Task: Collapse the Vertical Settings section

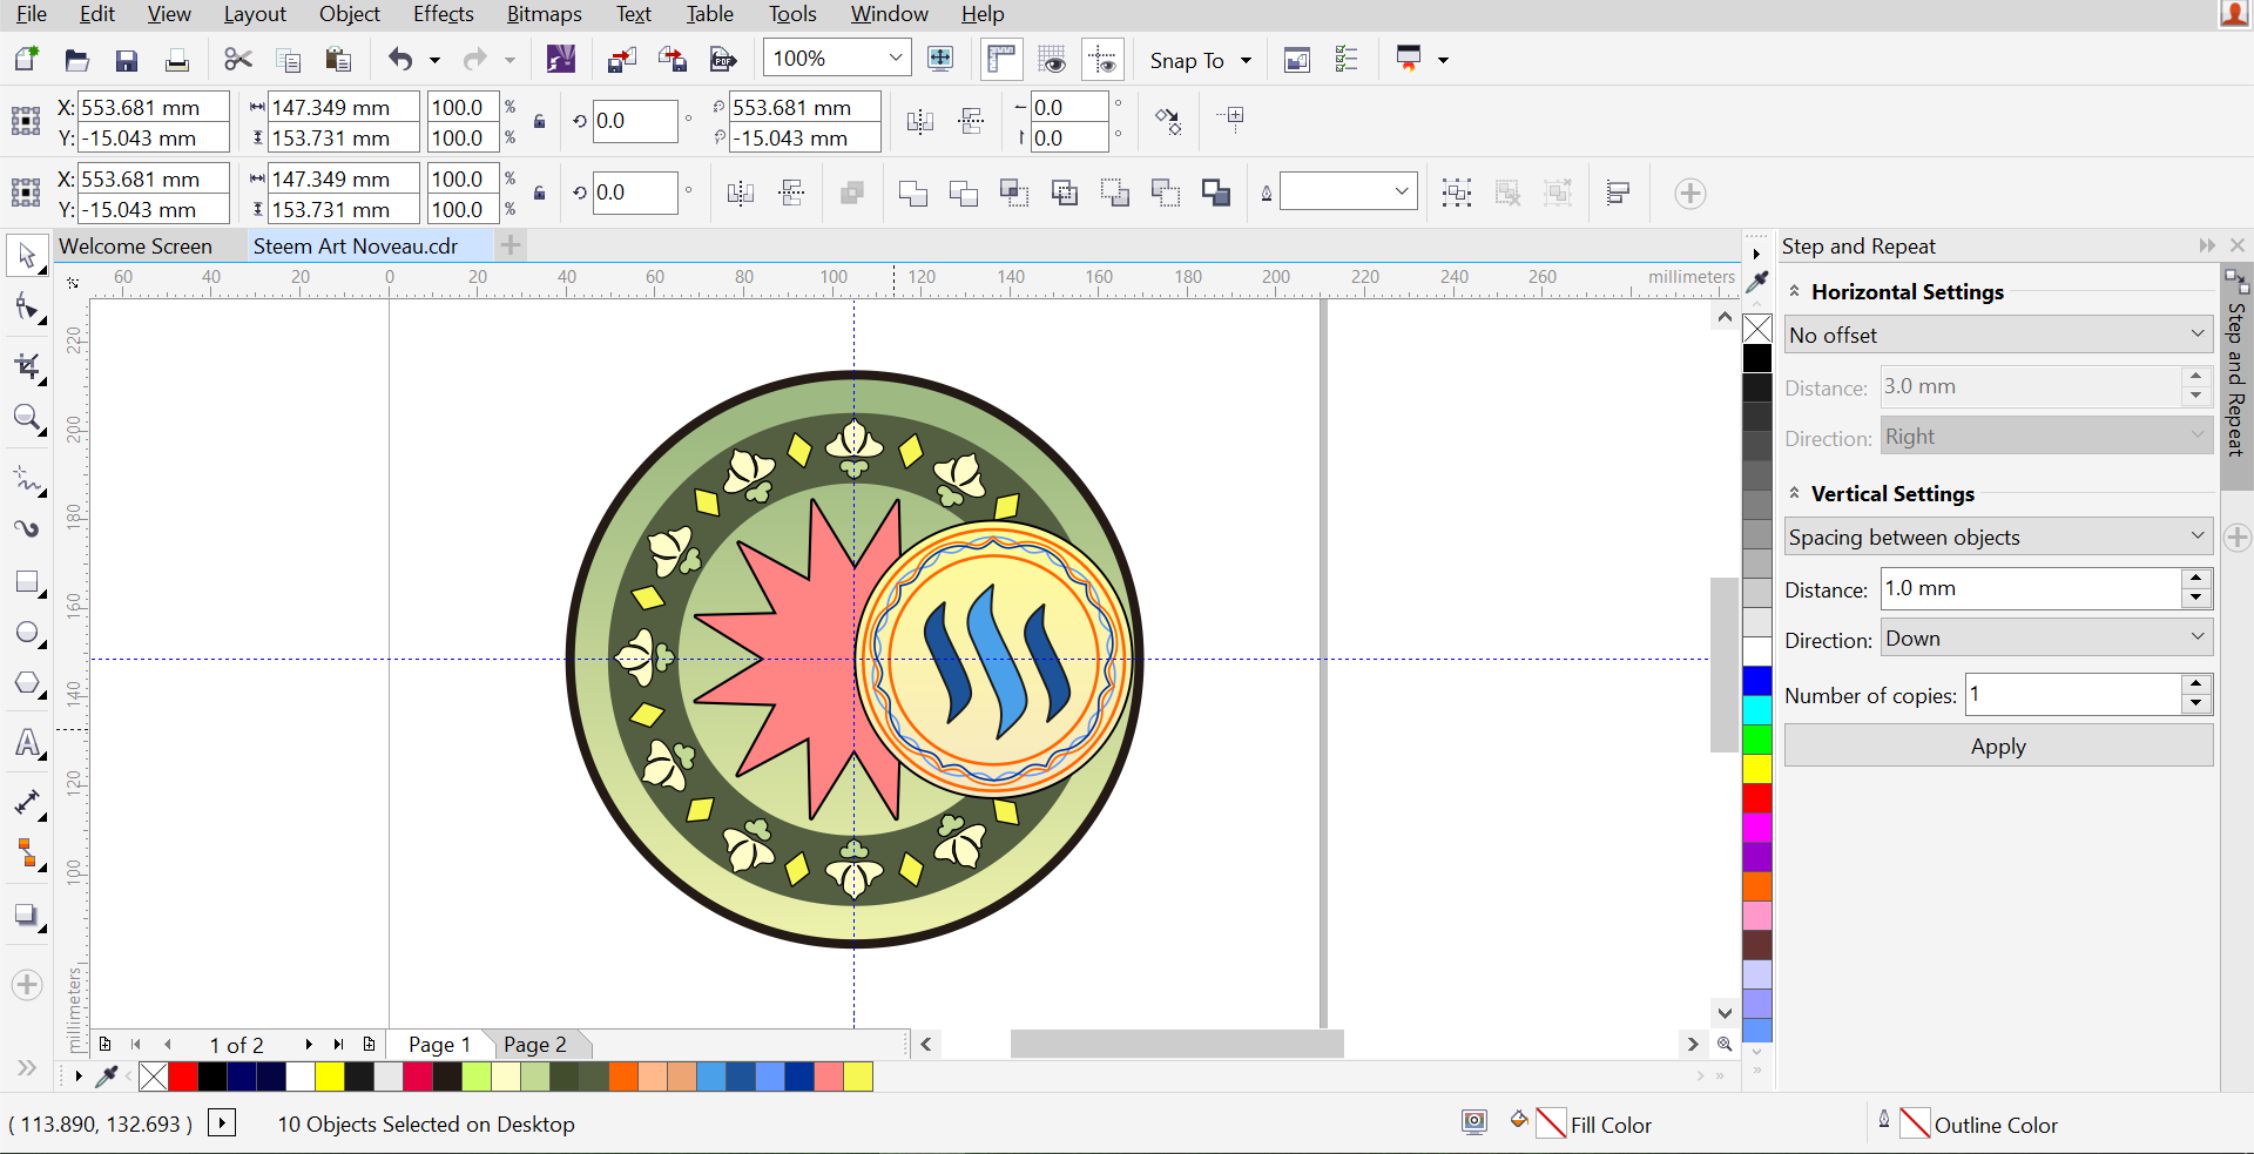Action: [x=1794, y=493]
